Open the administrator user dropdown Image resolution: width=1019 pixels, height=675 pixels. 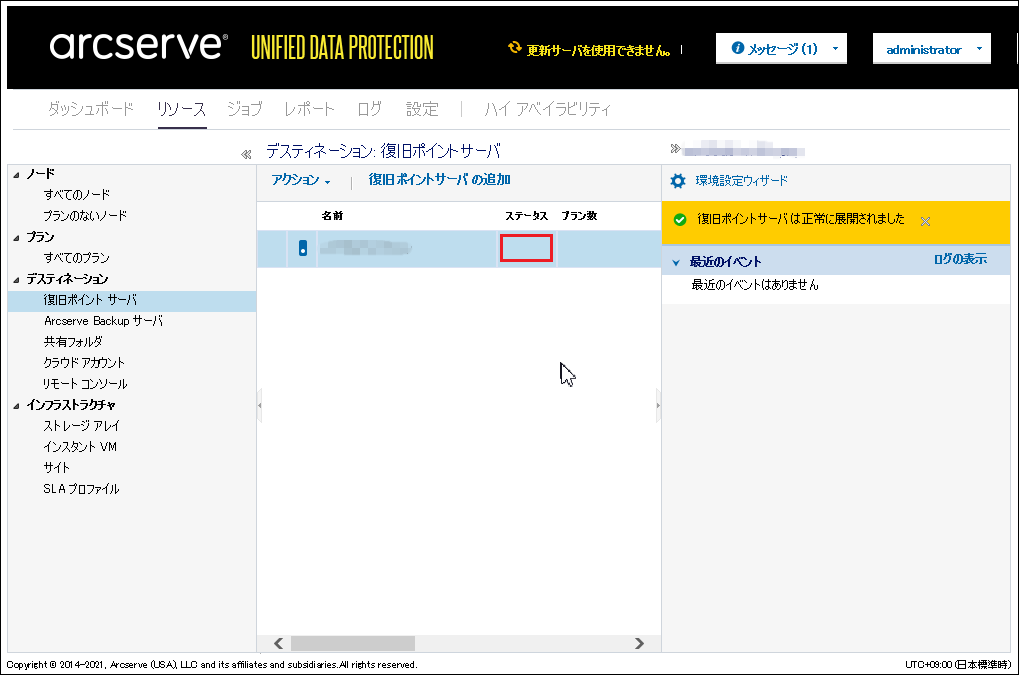[931, 49]
